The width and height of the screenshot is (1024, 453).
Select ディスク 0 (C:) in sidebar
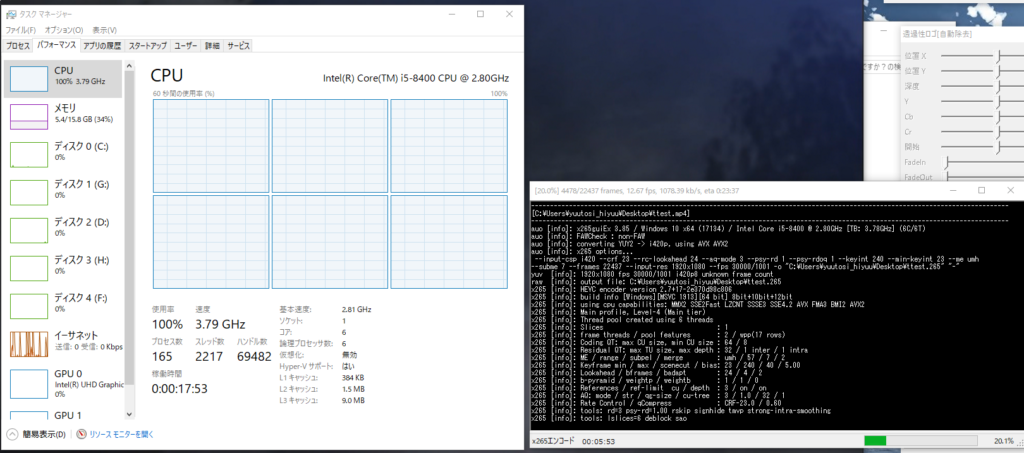[x=63, y=155]
